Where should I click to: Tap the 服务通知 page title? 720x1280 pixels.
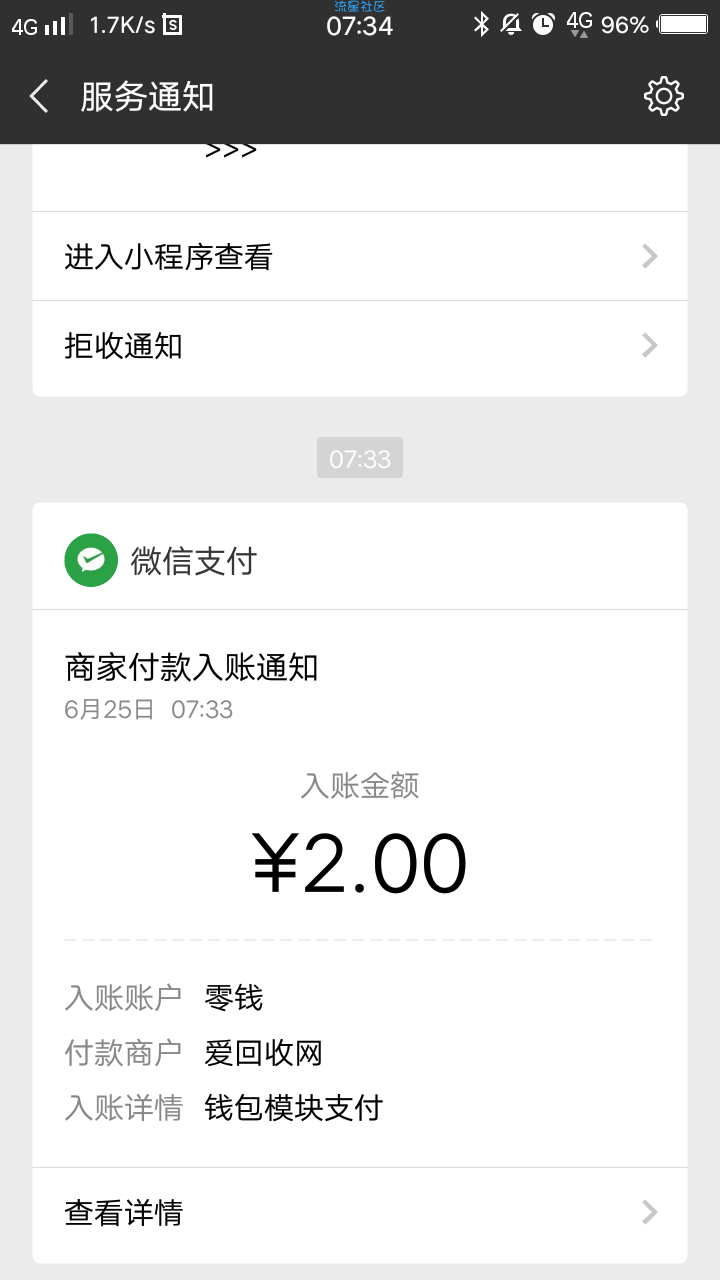(147, 97)
